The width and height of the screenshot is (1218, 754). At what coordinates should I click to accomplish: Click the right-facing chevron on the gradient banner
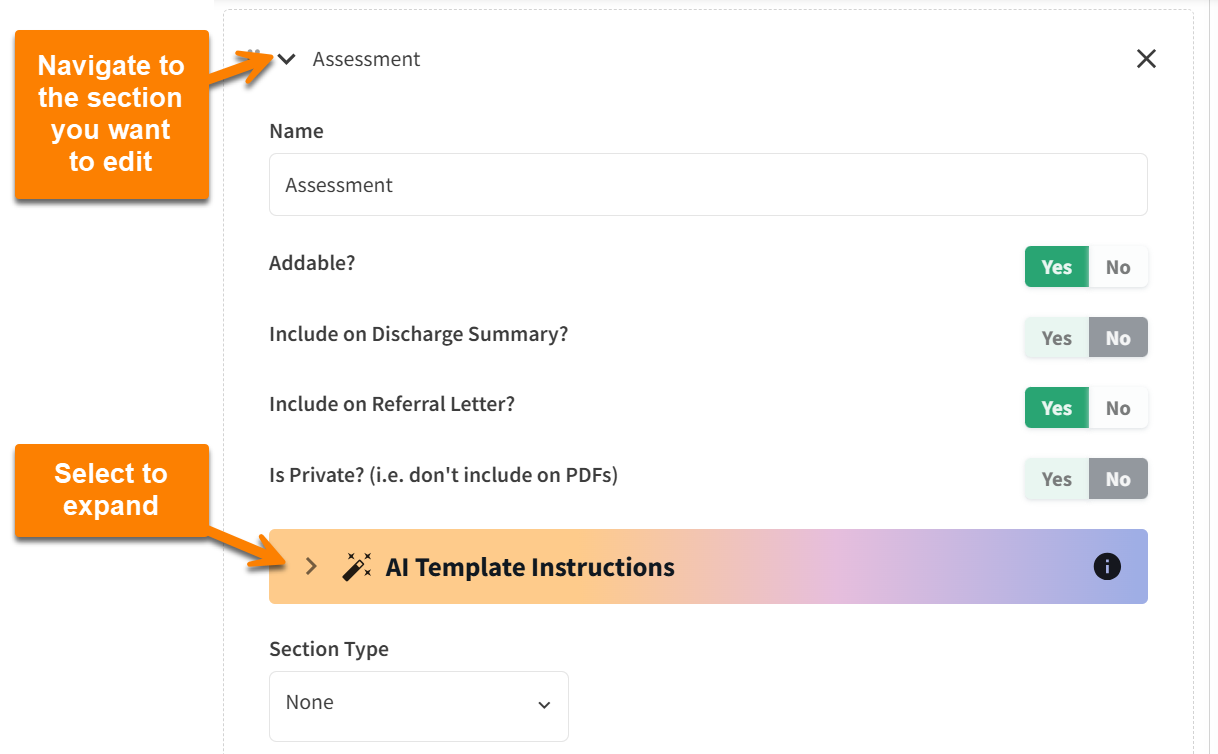[311, 566]
